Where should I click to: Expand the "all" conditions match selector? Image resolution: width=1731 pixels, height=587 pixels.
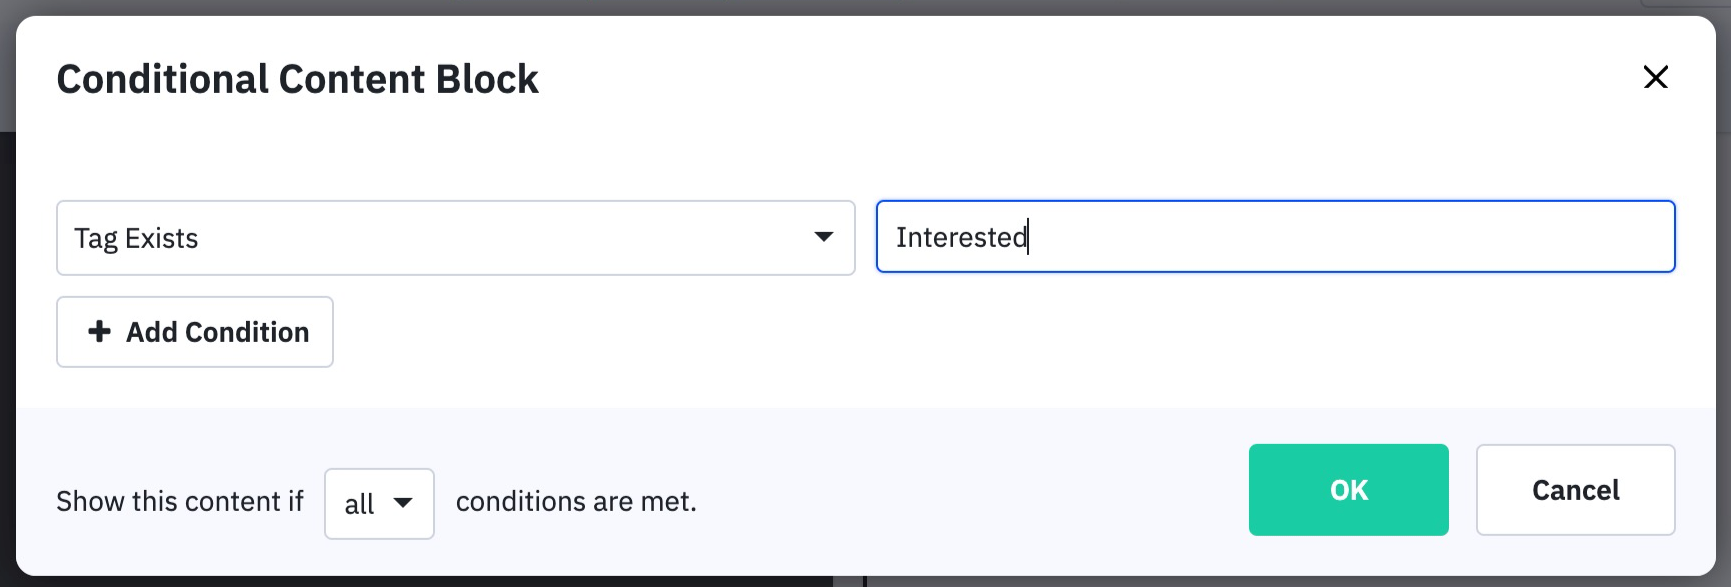tap(379, 503)
